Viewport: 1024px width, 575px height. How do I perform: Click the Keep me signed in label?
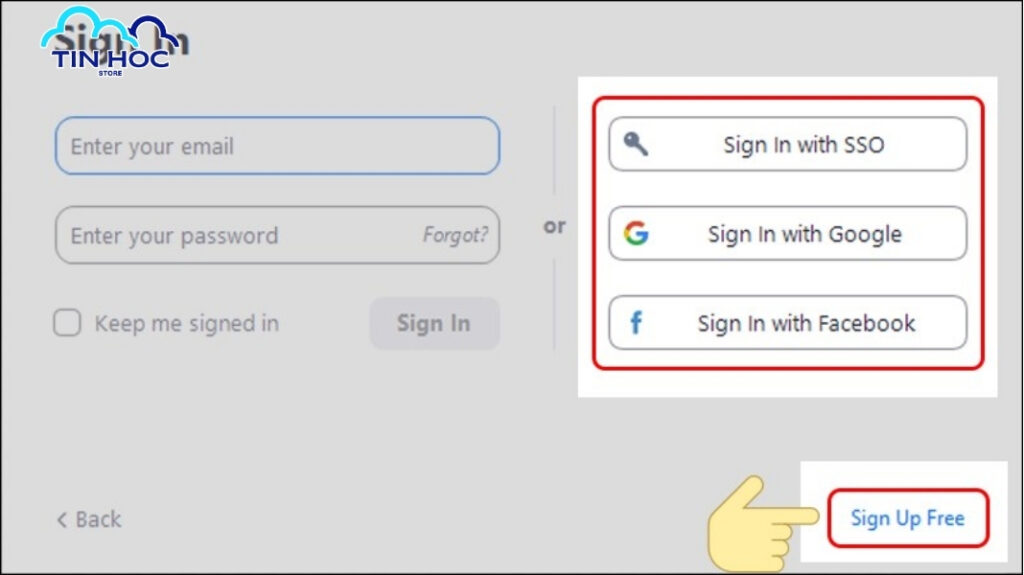187,323
